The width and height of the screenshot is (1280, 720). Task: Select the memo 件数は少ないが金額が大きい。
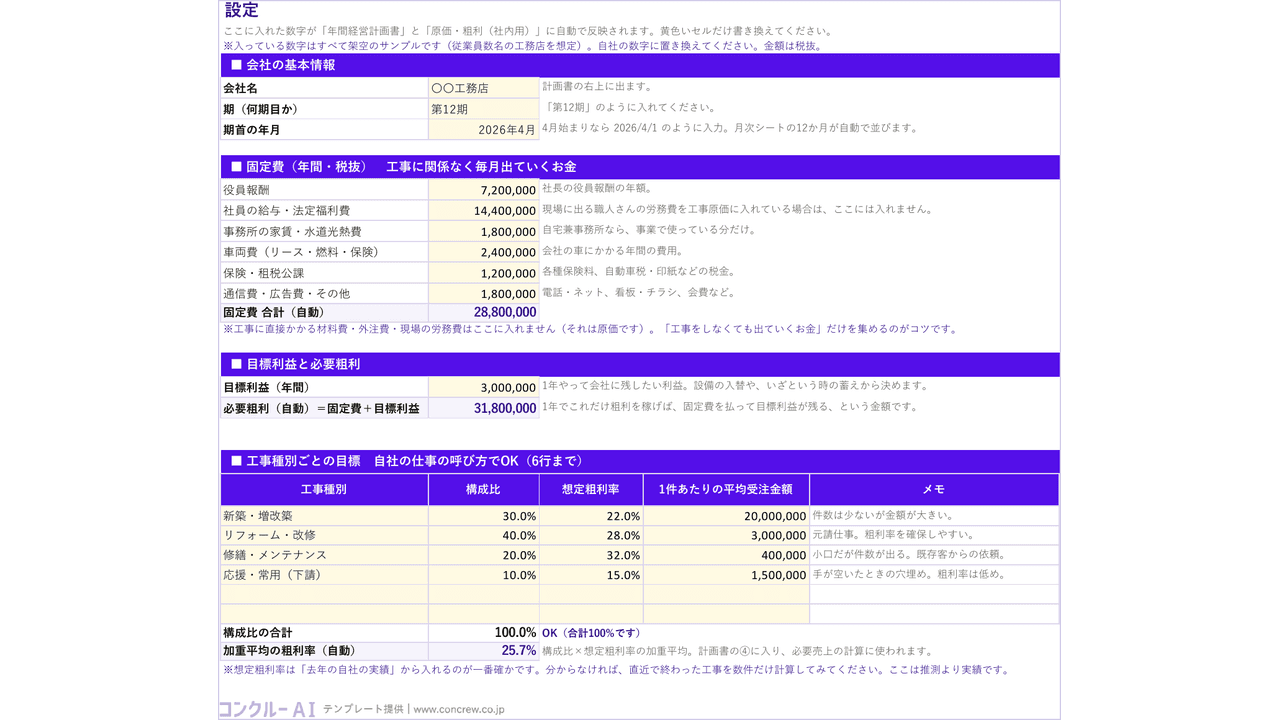(x=934, y=516)
